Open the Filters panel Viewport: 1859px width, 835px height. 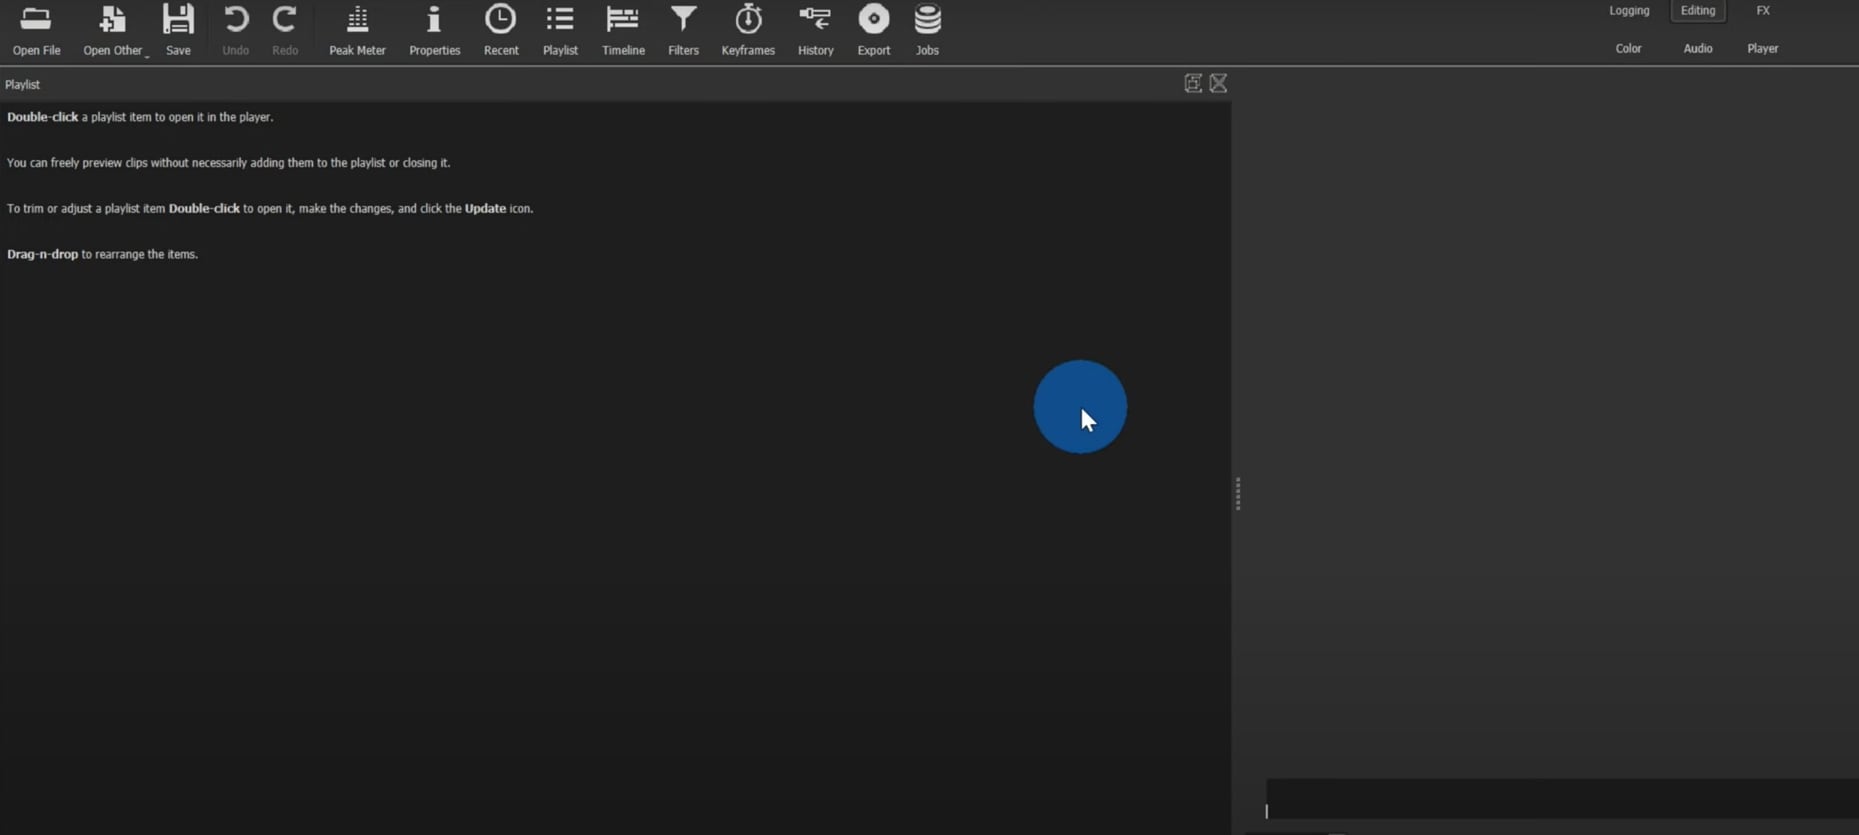(684, 29)
